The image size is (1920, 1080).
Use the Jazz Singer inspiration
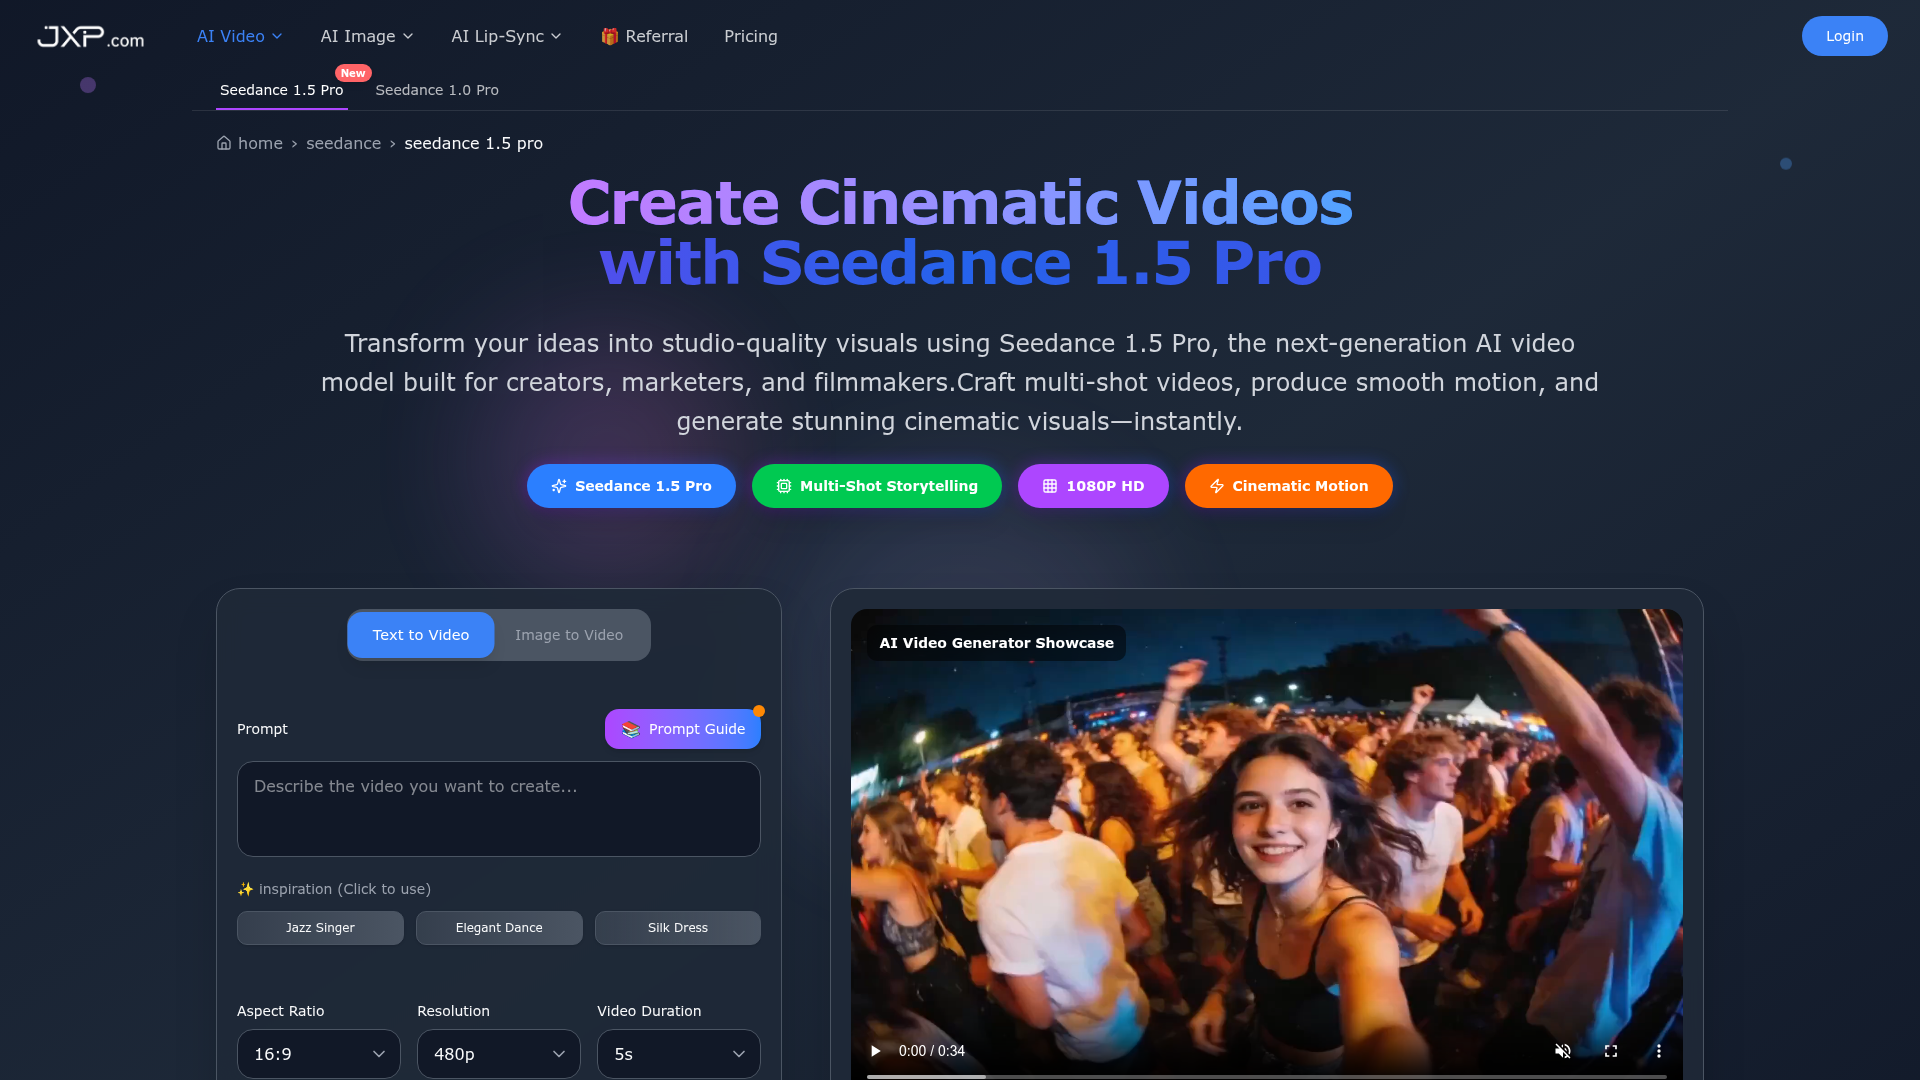[320, 928]
